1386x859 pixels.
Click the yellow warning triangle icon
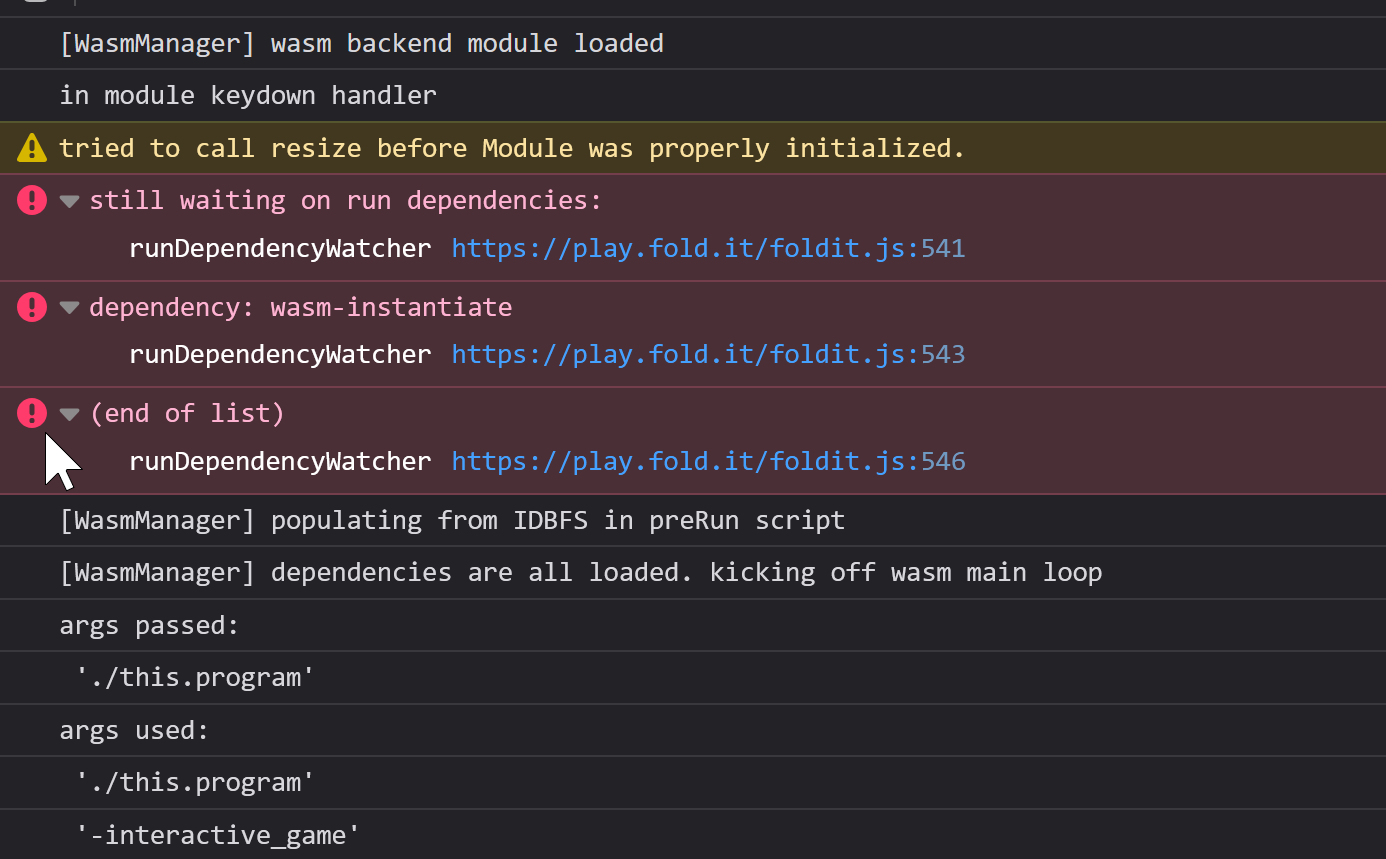(32, 149)
